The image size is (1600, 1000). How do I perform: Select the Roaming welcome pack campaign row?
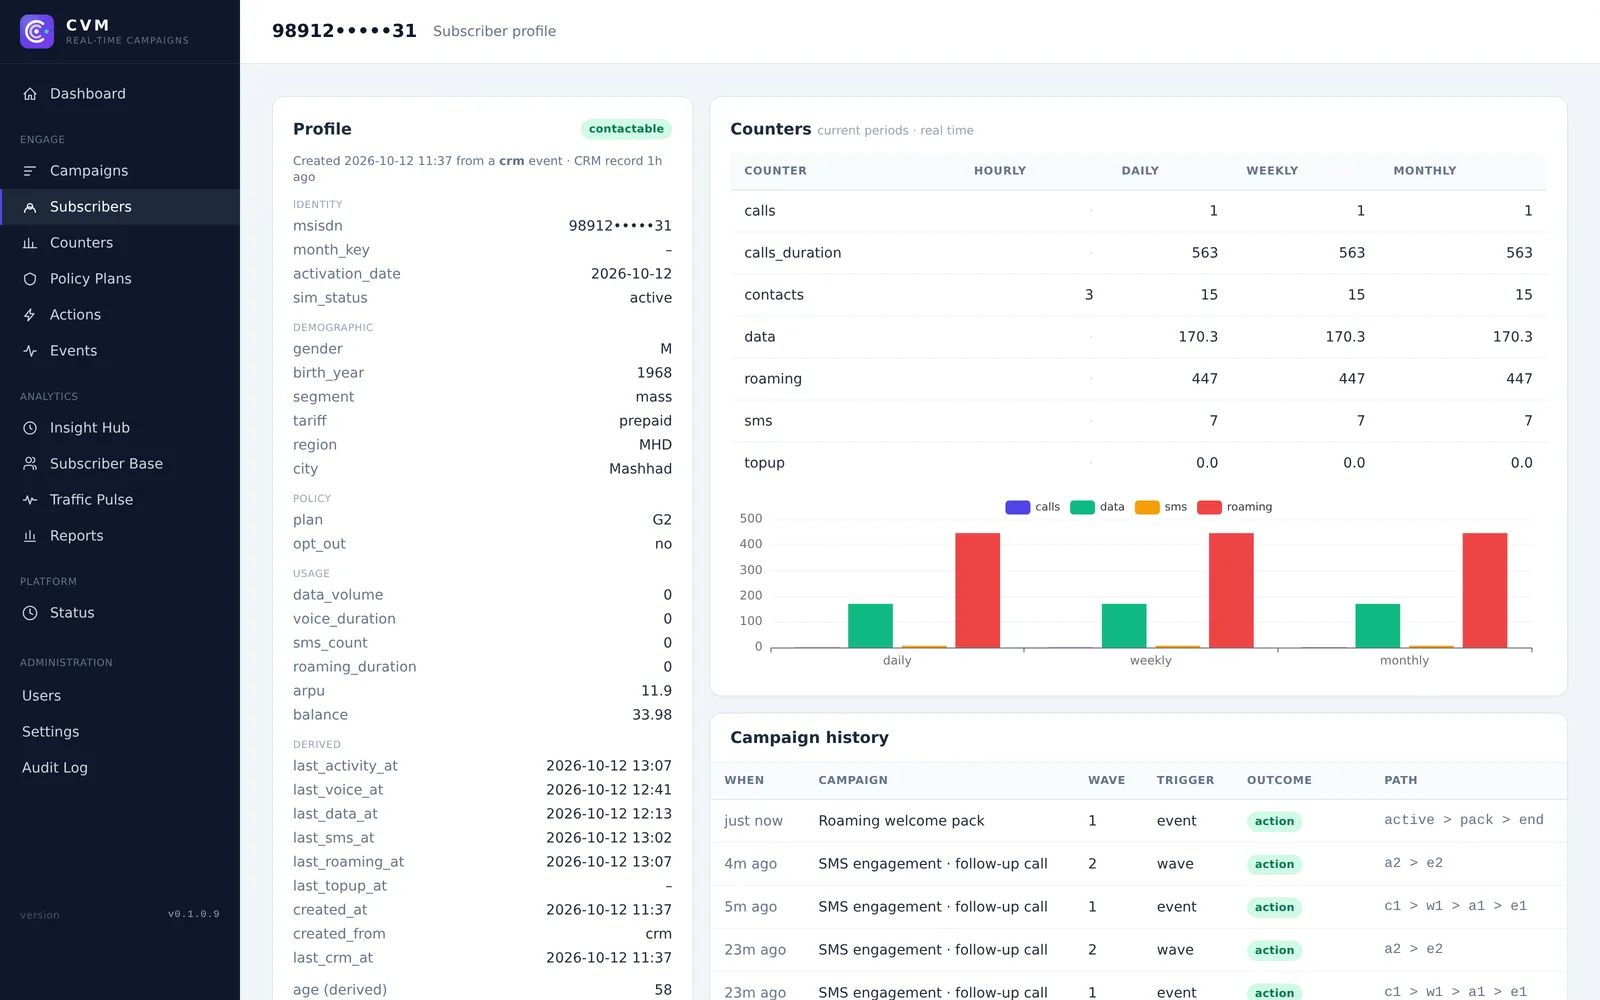1138,821
